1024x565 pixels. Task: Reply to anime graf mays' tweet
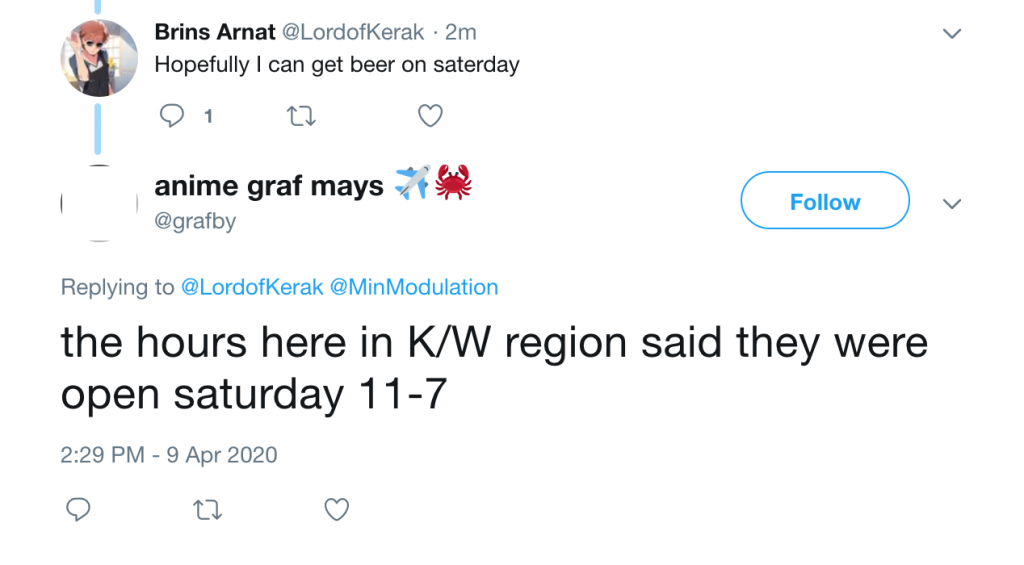[x=78, y=509]
